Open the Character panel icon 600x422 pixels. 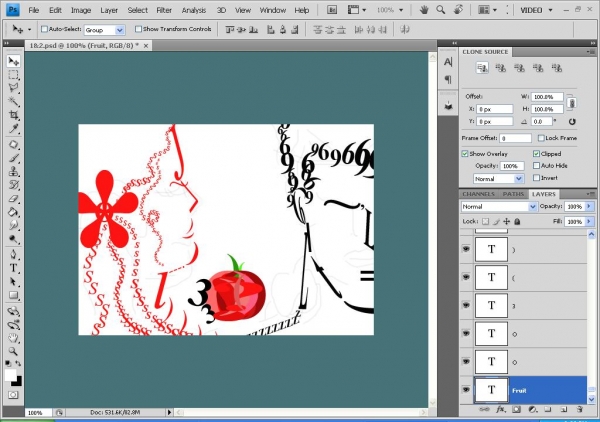[x=448, y=62]
